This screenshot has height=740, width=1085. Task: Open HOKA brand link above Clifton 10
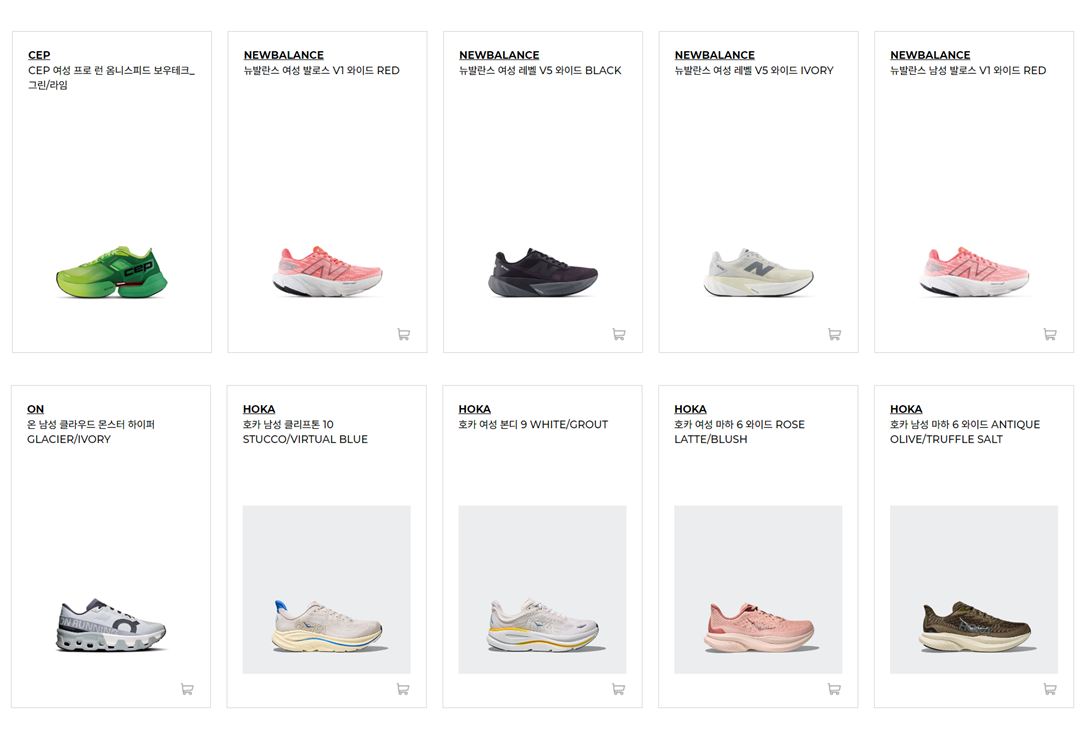(259, 409)
